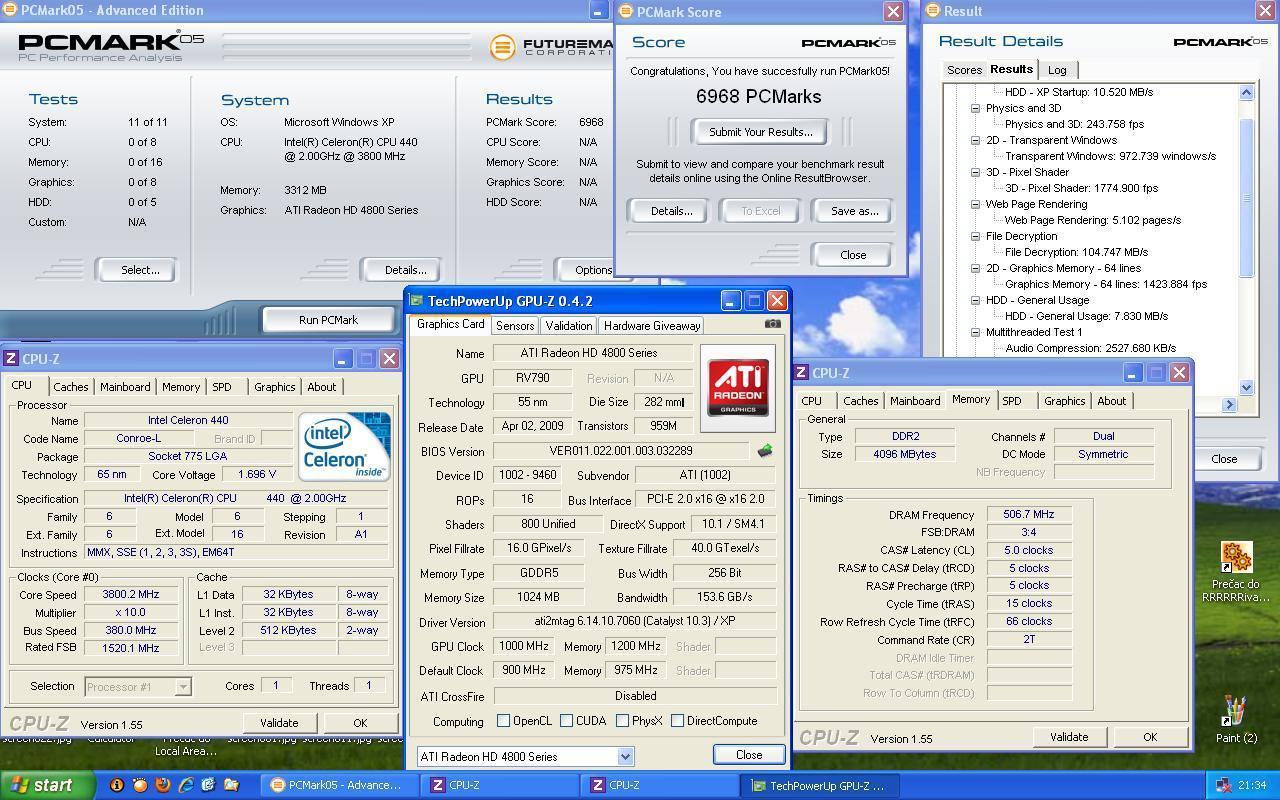Open the Log tab in Result window
The image size is (1280, 800).
pyautogui.click(x=1057, y=70)
